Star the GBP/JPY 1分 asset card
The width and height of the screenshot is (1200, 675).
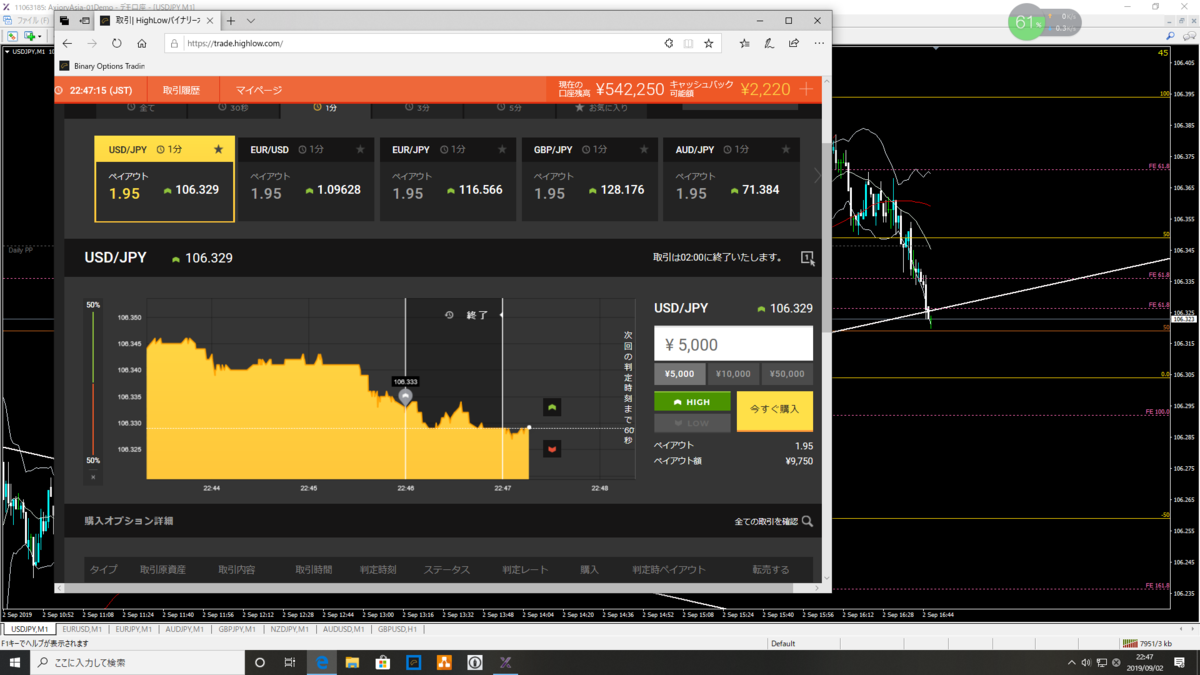644,150
